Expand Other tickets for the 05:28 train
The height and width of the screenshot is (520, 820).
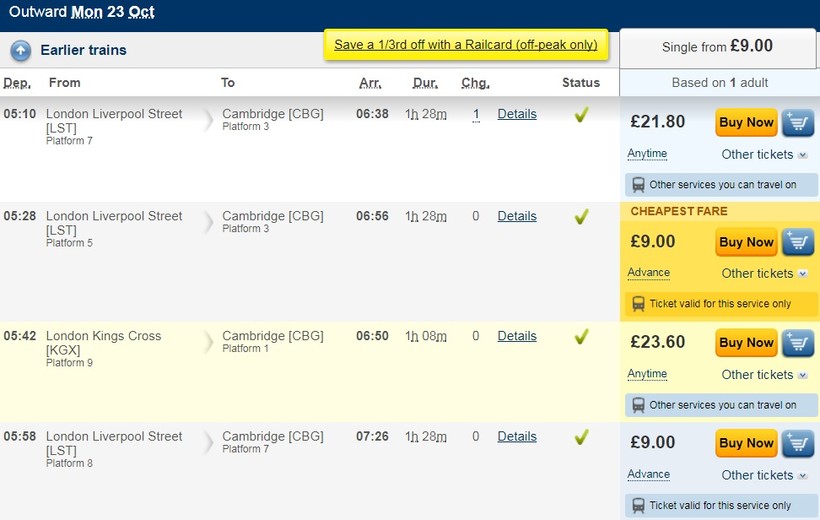click(x=764, y=274)
